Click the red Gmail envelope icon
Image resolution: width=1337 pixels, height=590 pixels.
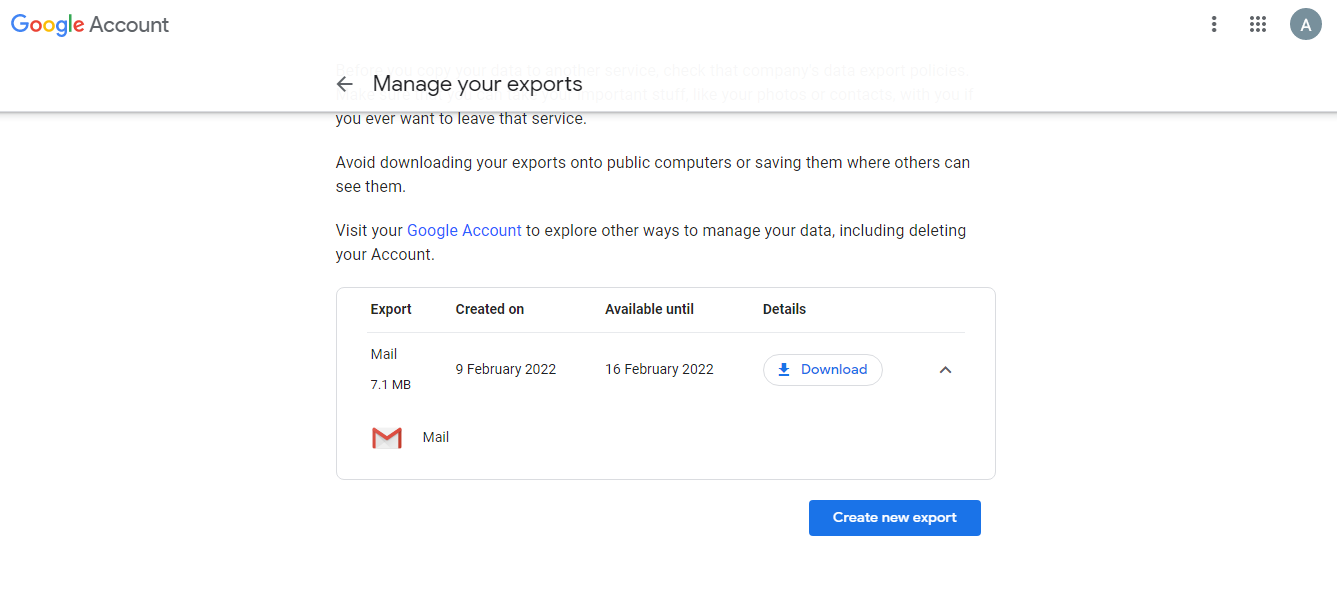387,438
